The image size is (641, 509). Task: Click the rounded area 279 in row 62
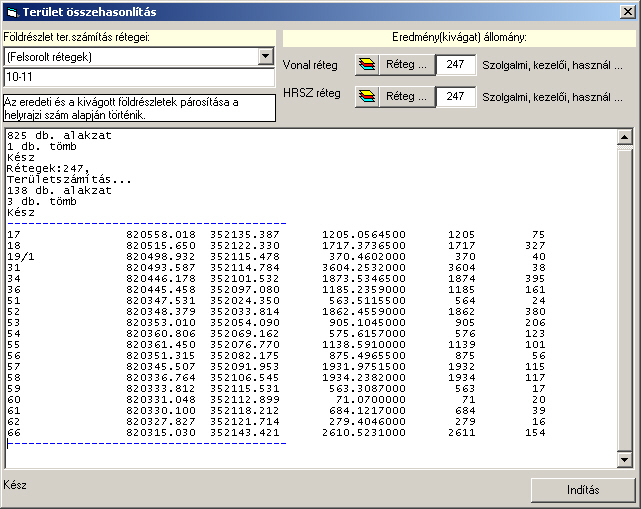[x=465, y=422]
